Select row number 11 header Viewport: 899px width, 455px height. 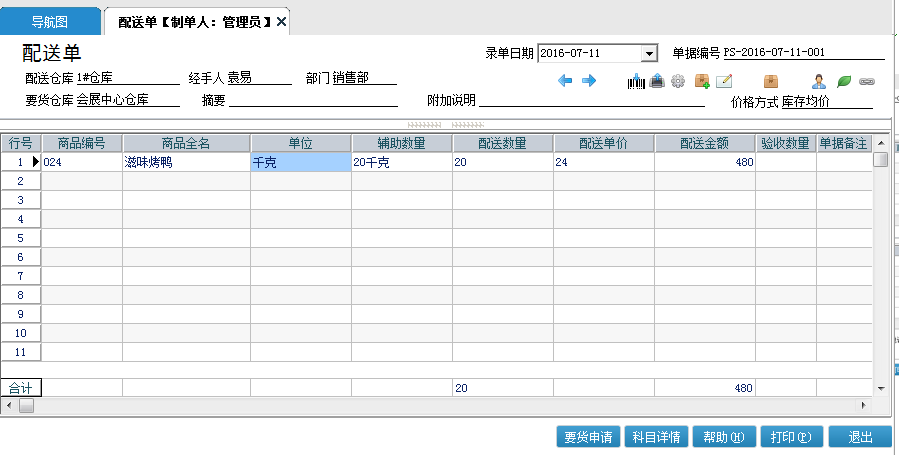(21, 352)
